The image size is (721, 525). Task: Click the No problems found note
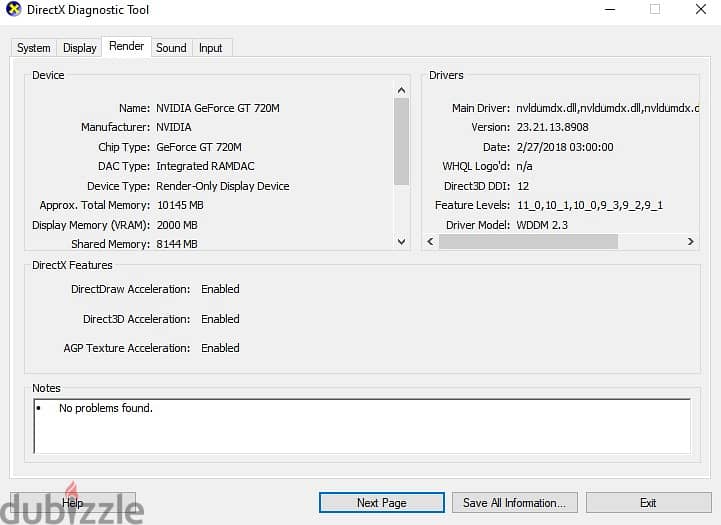[x=106, y=408]
